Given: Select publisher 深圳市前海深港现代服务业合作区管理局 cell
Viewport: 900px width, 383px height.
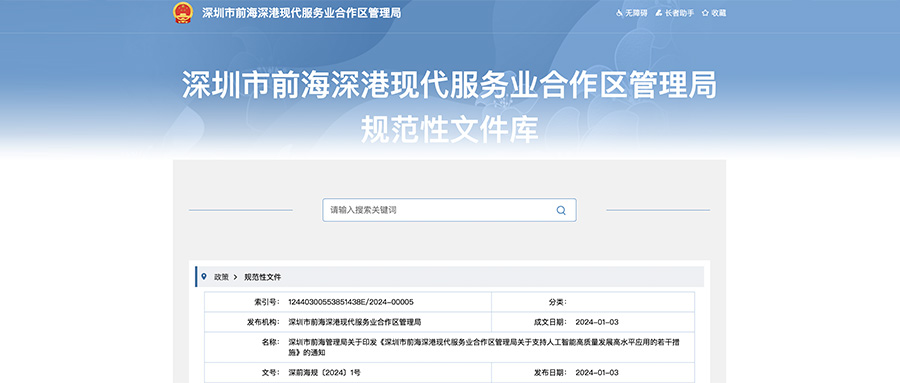Looking at the screenshot, I should point(355,322).
